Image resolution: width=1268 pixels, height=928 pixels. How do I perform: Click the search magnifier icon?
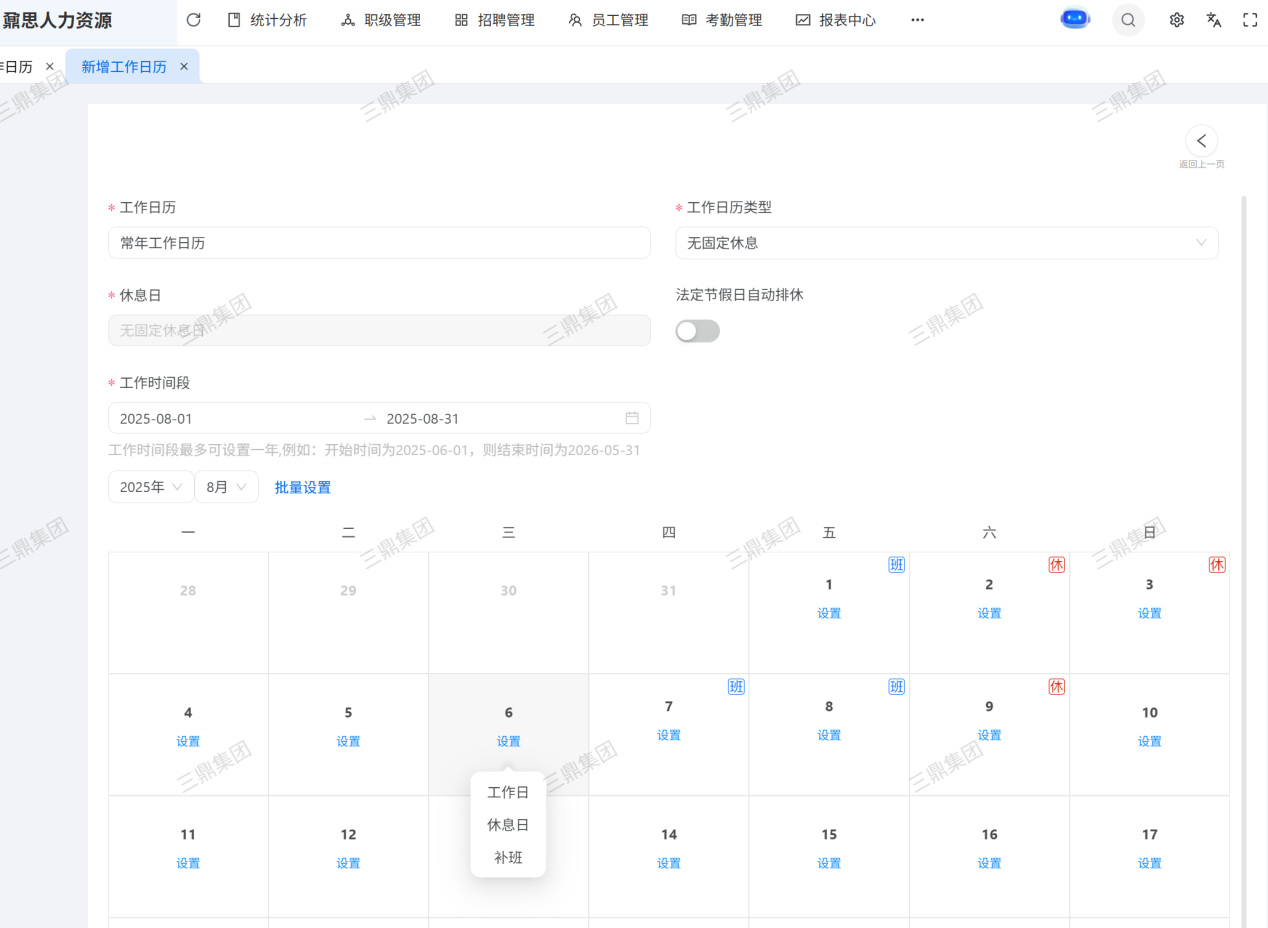(x=1128, y=20)
